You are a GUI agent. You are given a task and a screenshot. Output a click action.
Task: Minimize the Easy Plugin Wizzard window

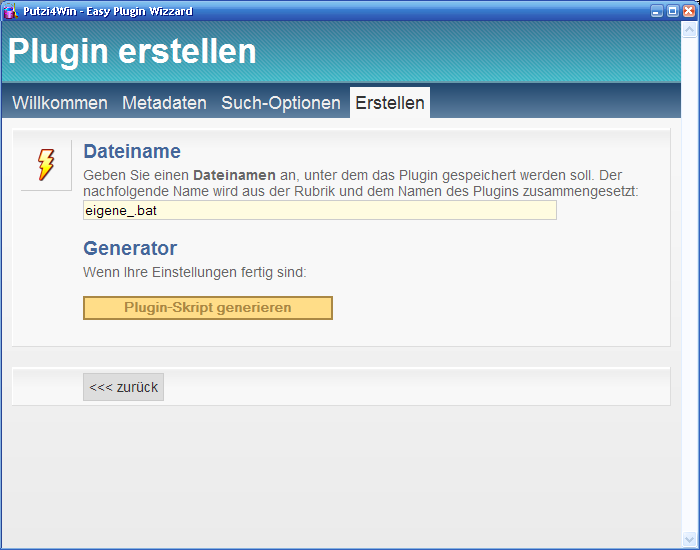click(x=656, y=11)
